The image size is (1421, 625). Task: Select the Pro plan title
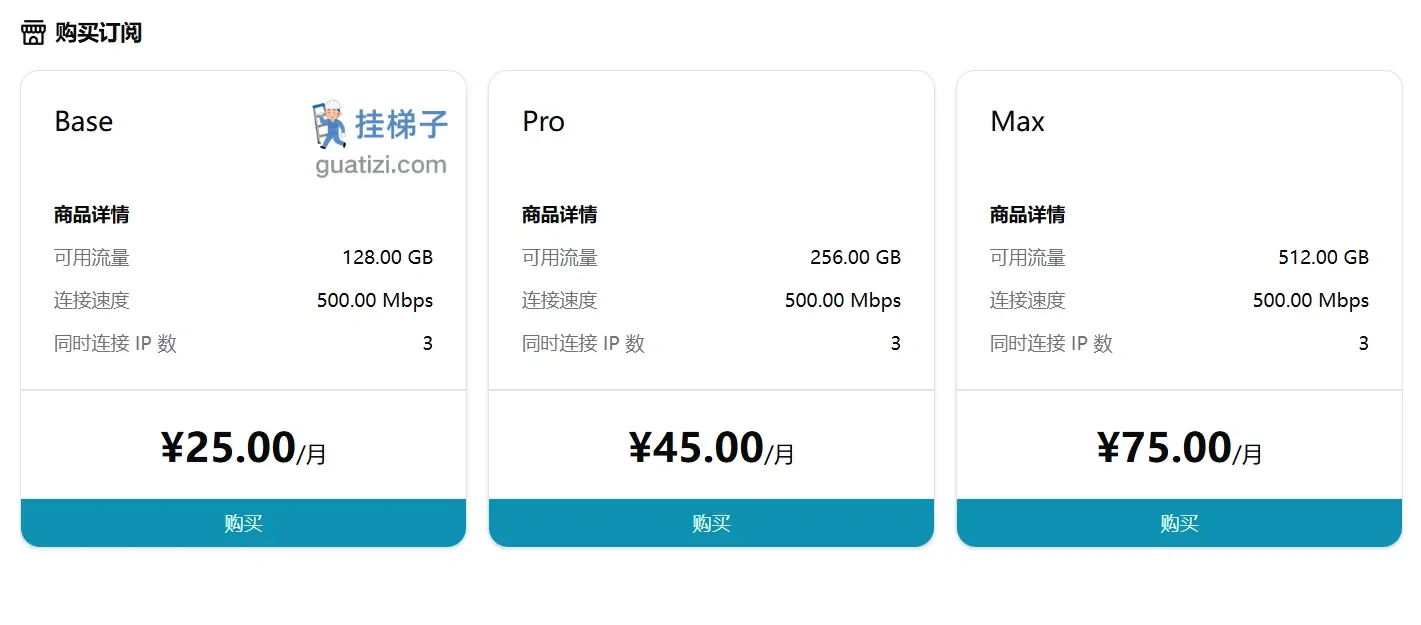[543, 122]
